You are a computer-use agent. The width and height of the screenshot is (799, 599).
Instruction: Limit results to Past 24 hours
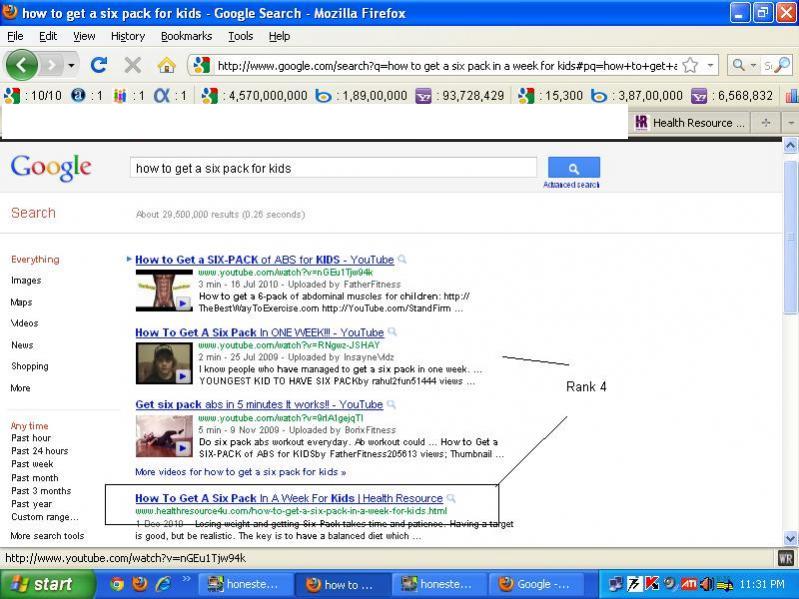40,451
